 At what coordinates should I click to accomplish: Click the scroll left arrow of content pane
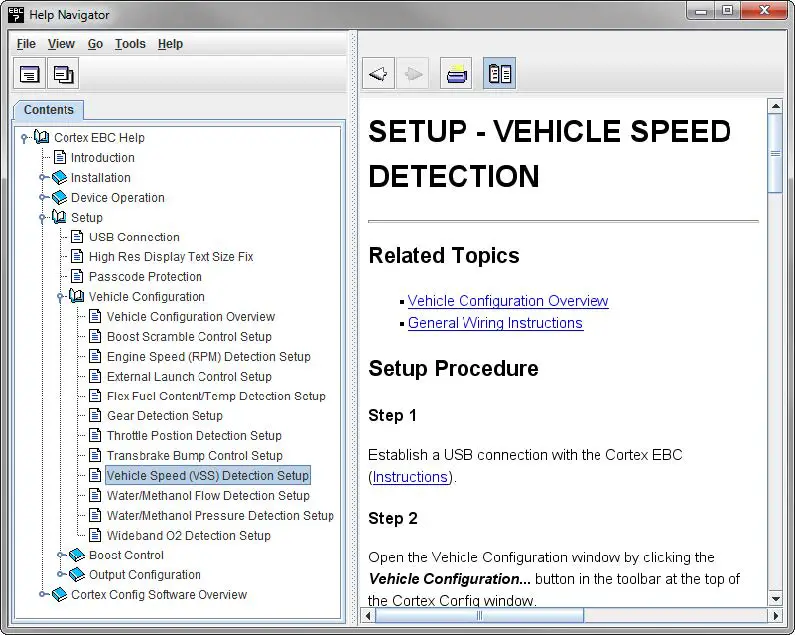click(x=368, y=616)
